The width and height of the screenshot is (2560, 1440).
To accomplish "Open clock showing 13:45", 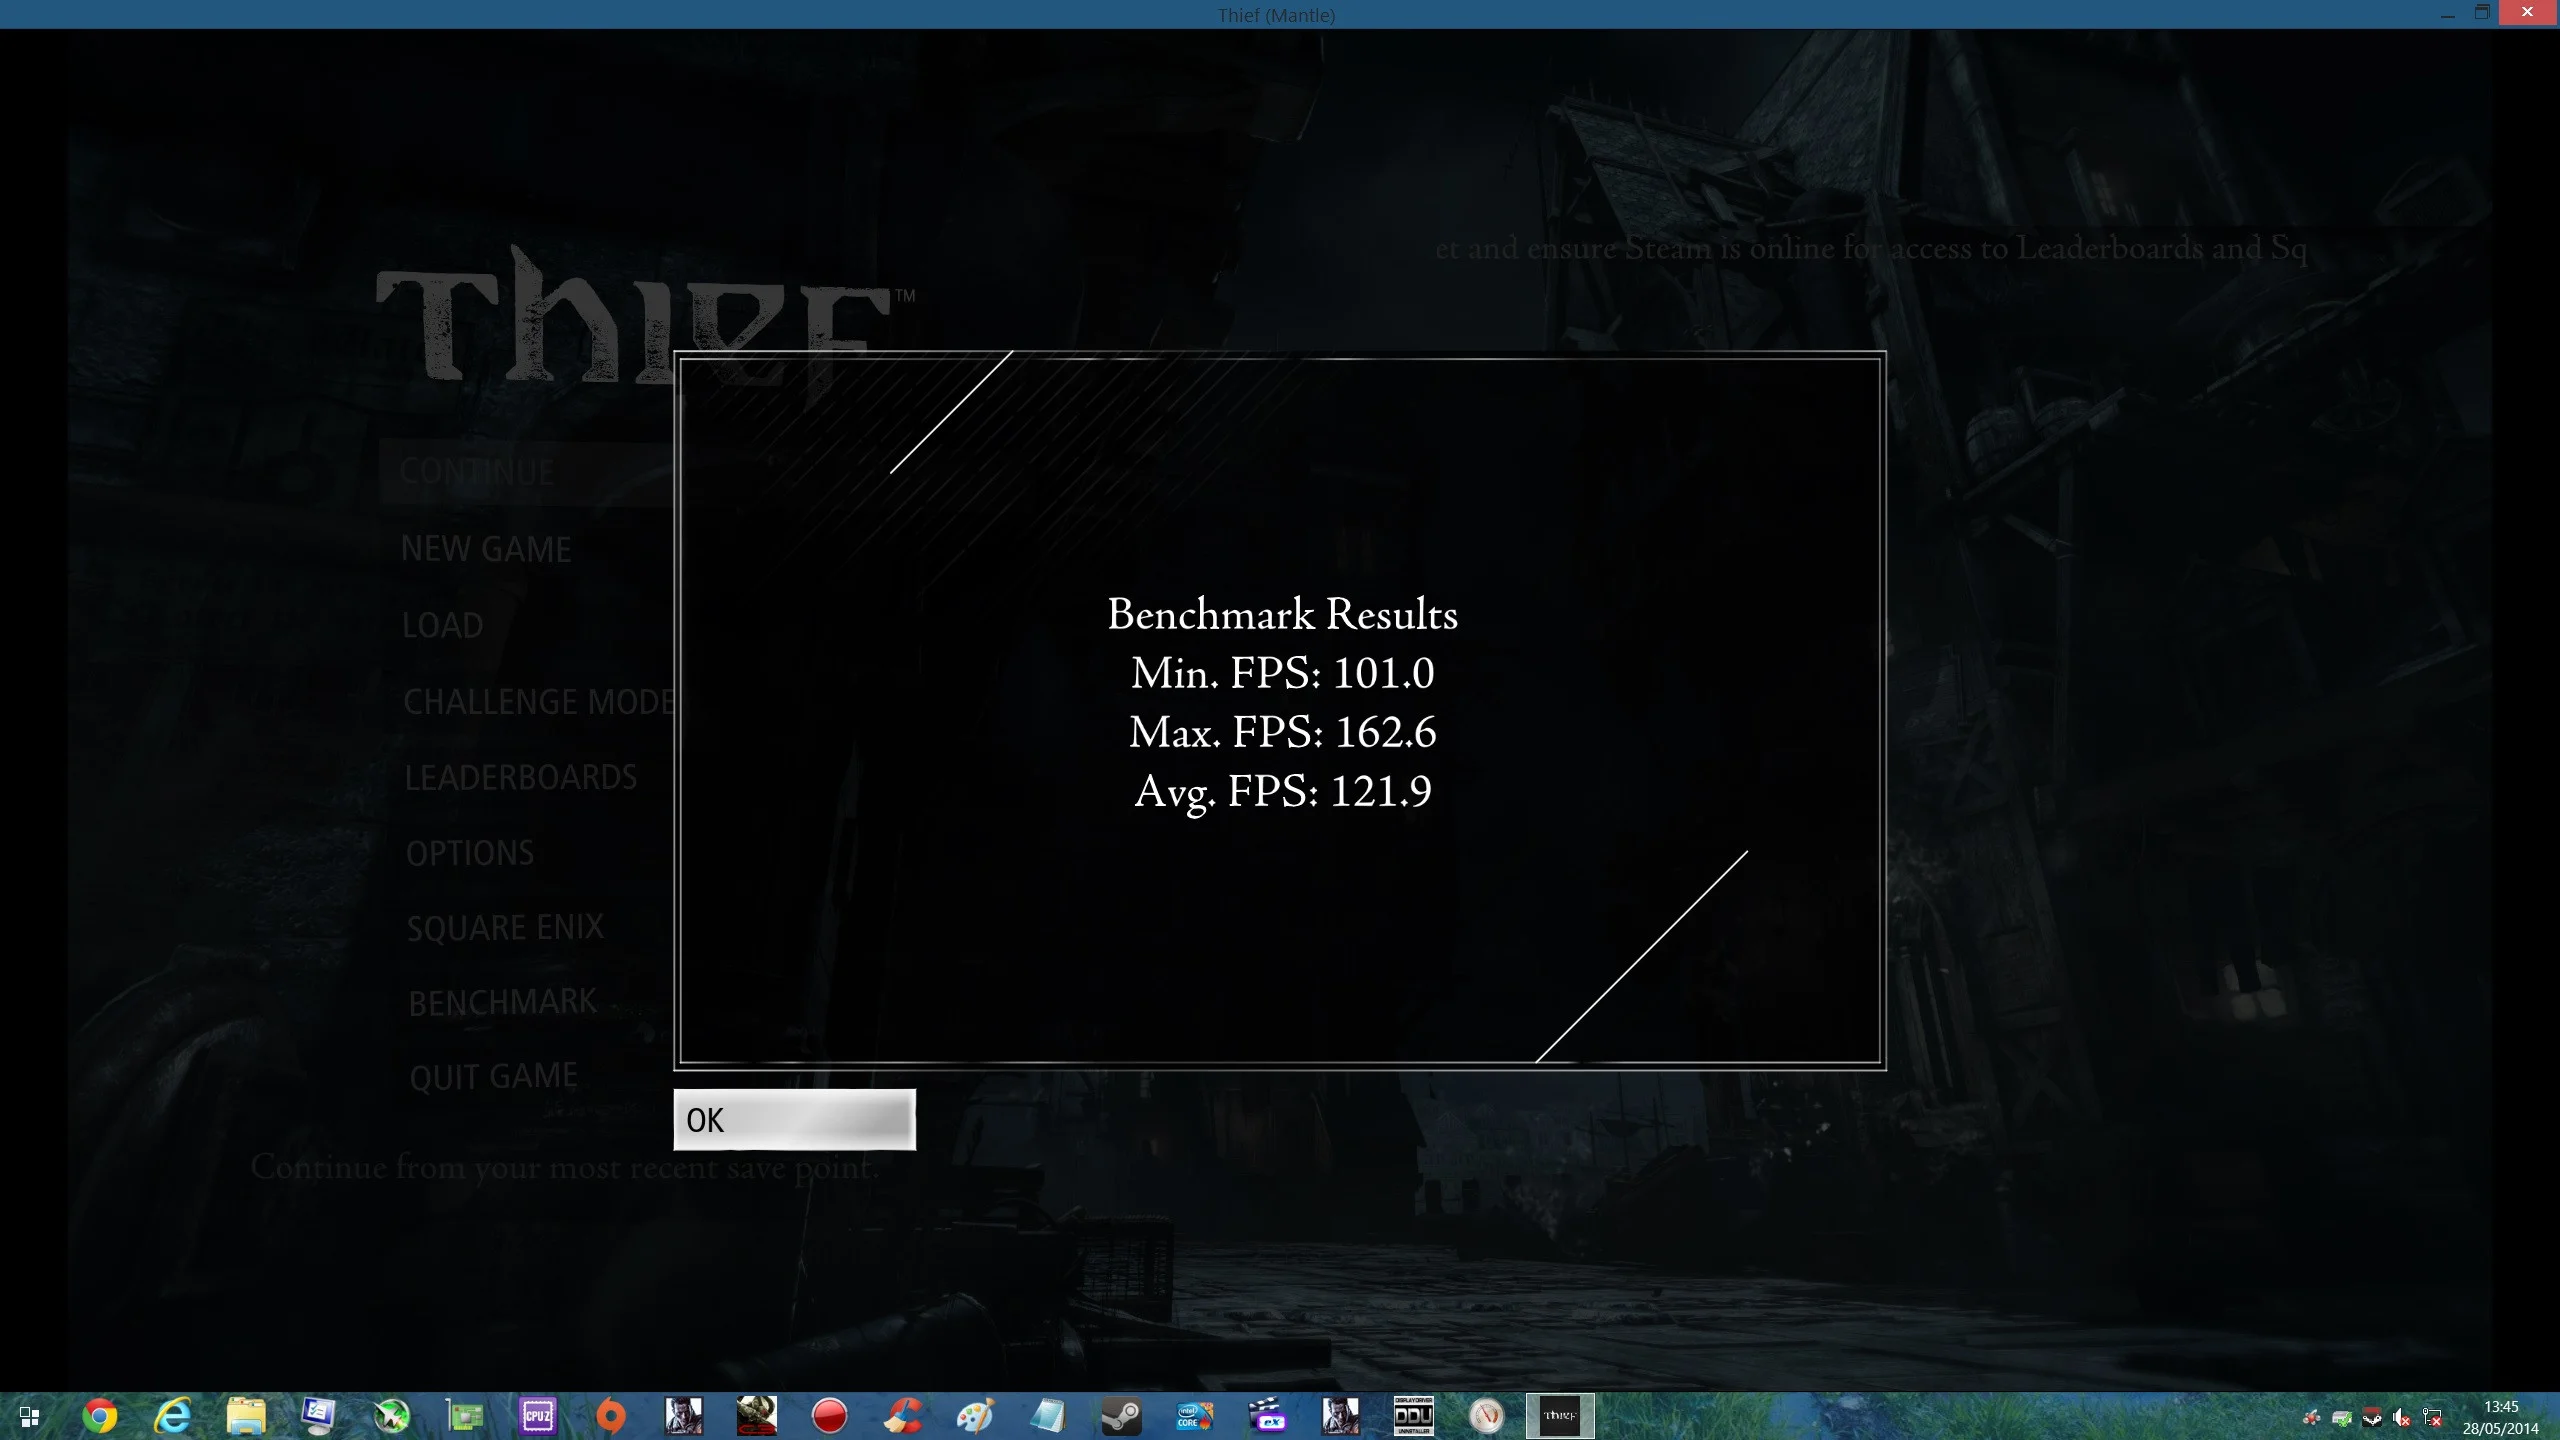I will coord(2500,1417).
